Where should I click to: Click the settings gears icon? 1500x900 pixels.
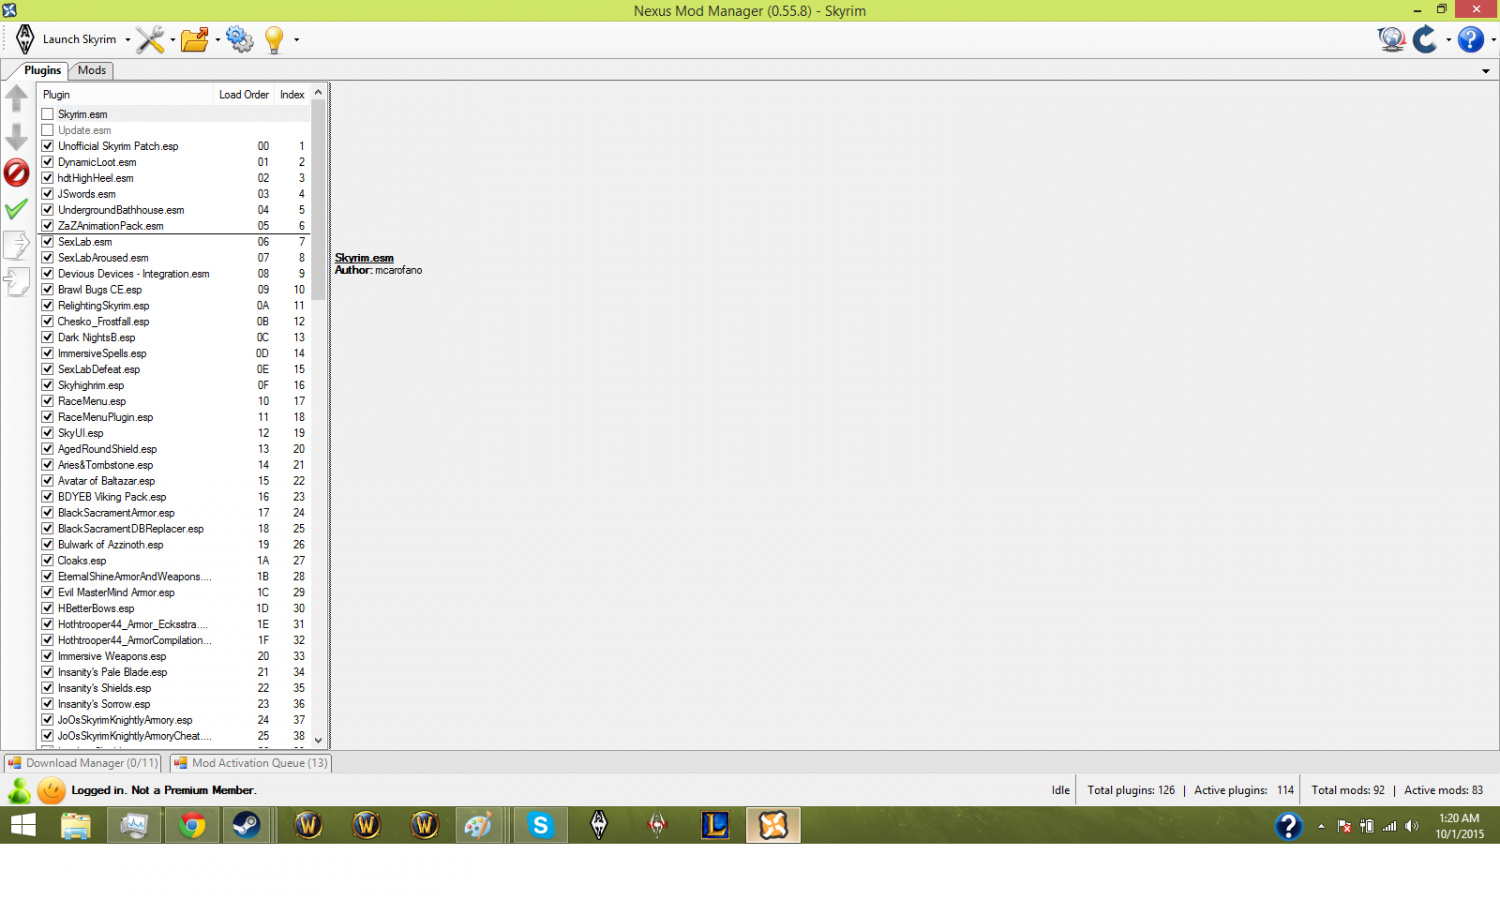pos(240,40)
